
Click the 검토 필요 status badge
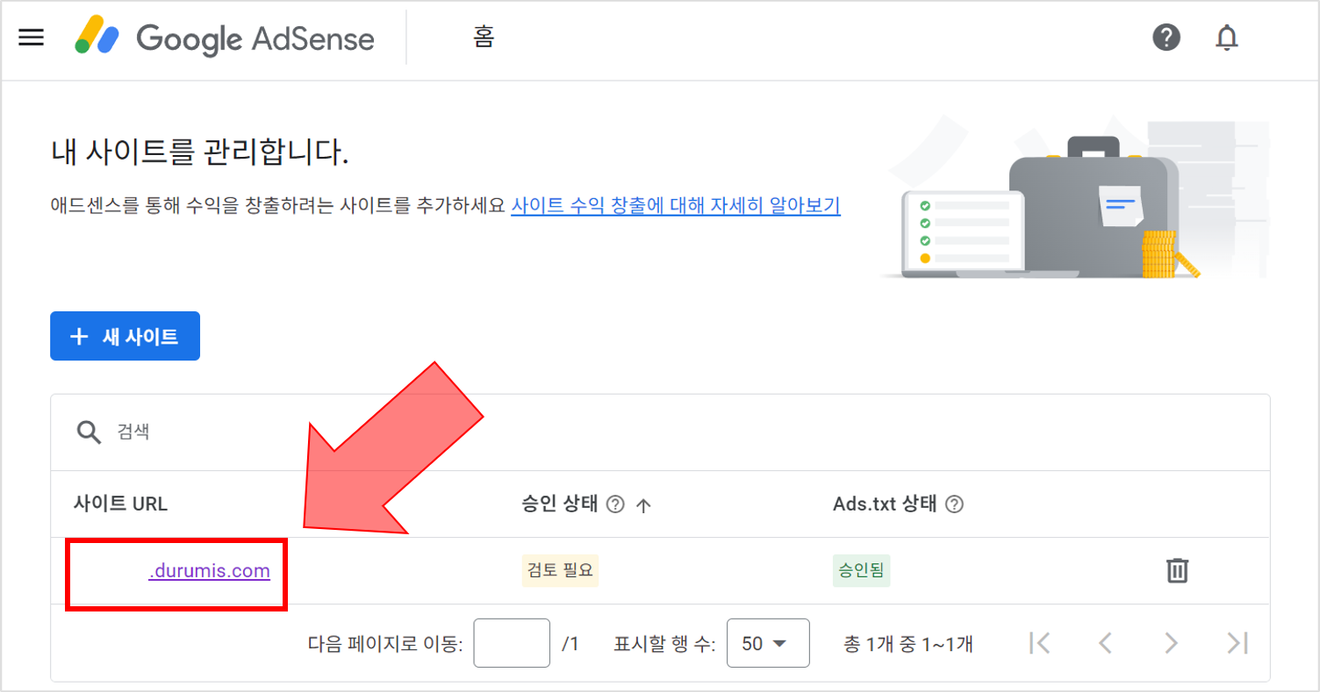point(560,571)
